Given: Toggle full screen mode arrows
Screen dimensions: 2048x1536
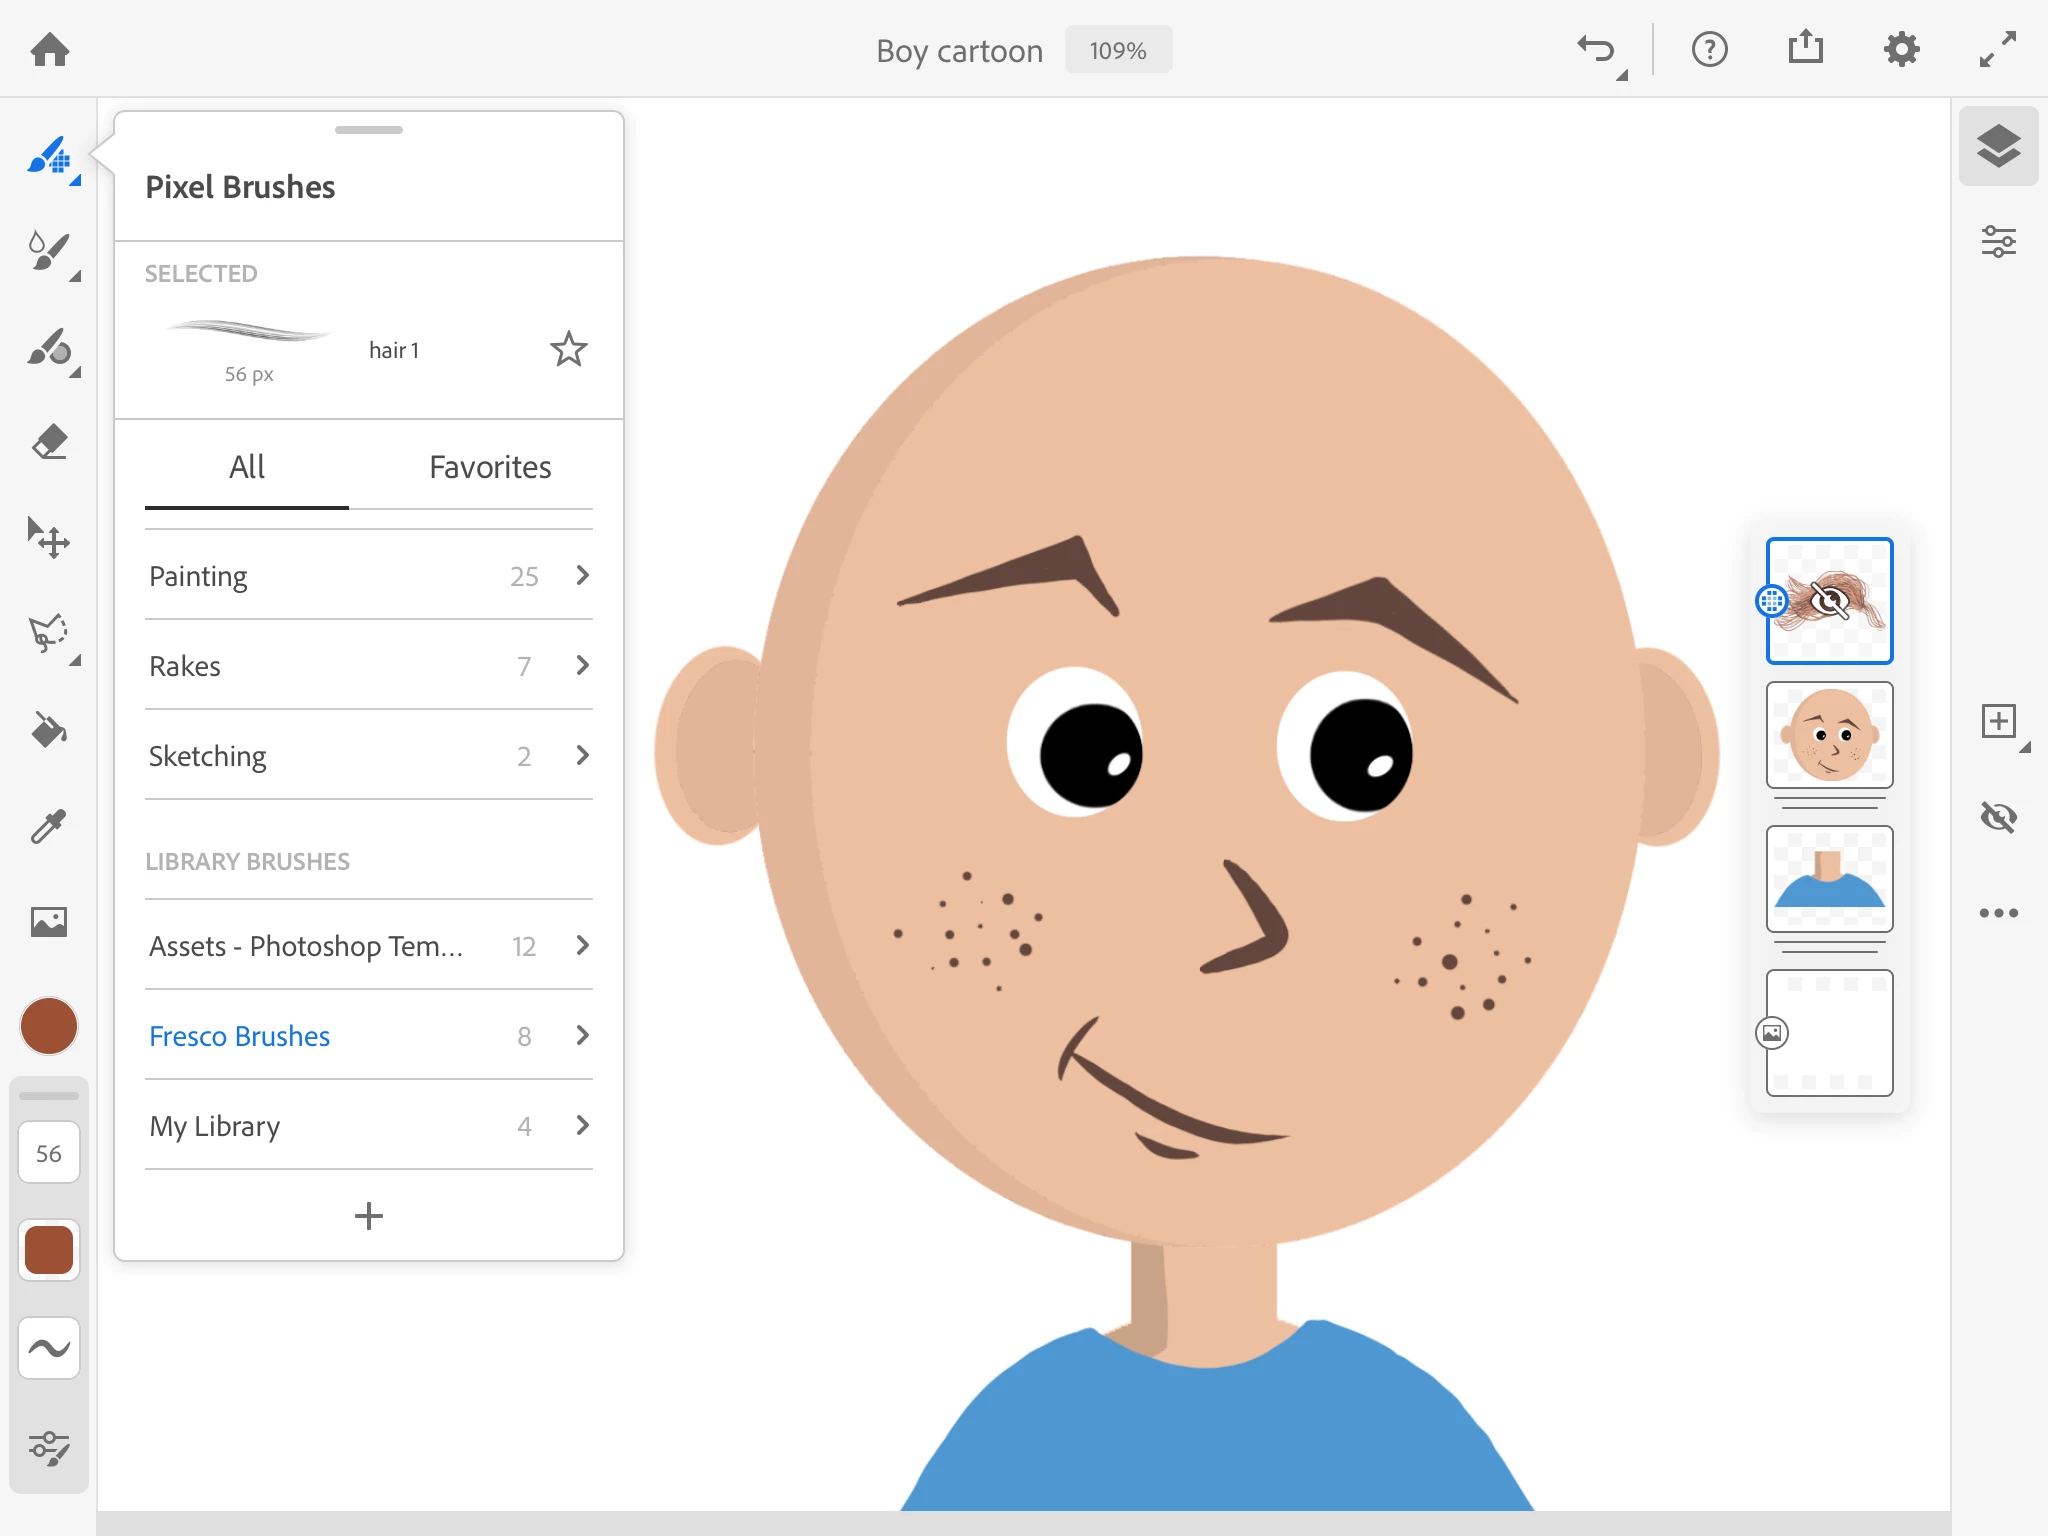Looking at the screenshot, I should [x=1997, y=49].
